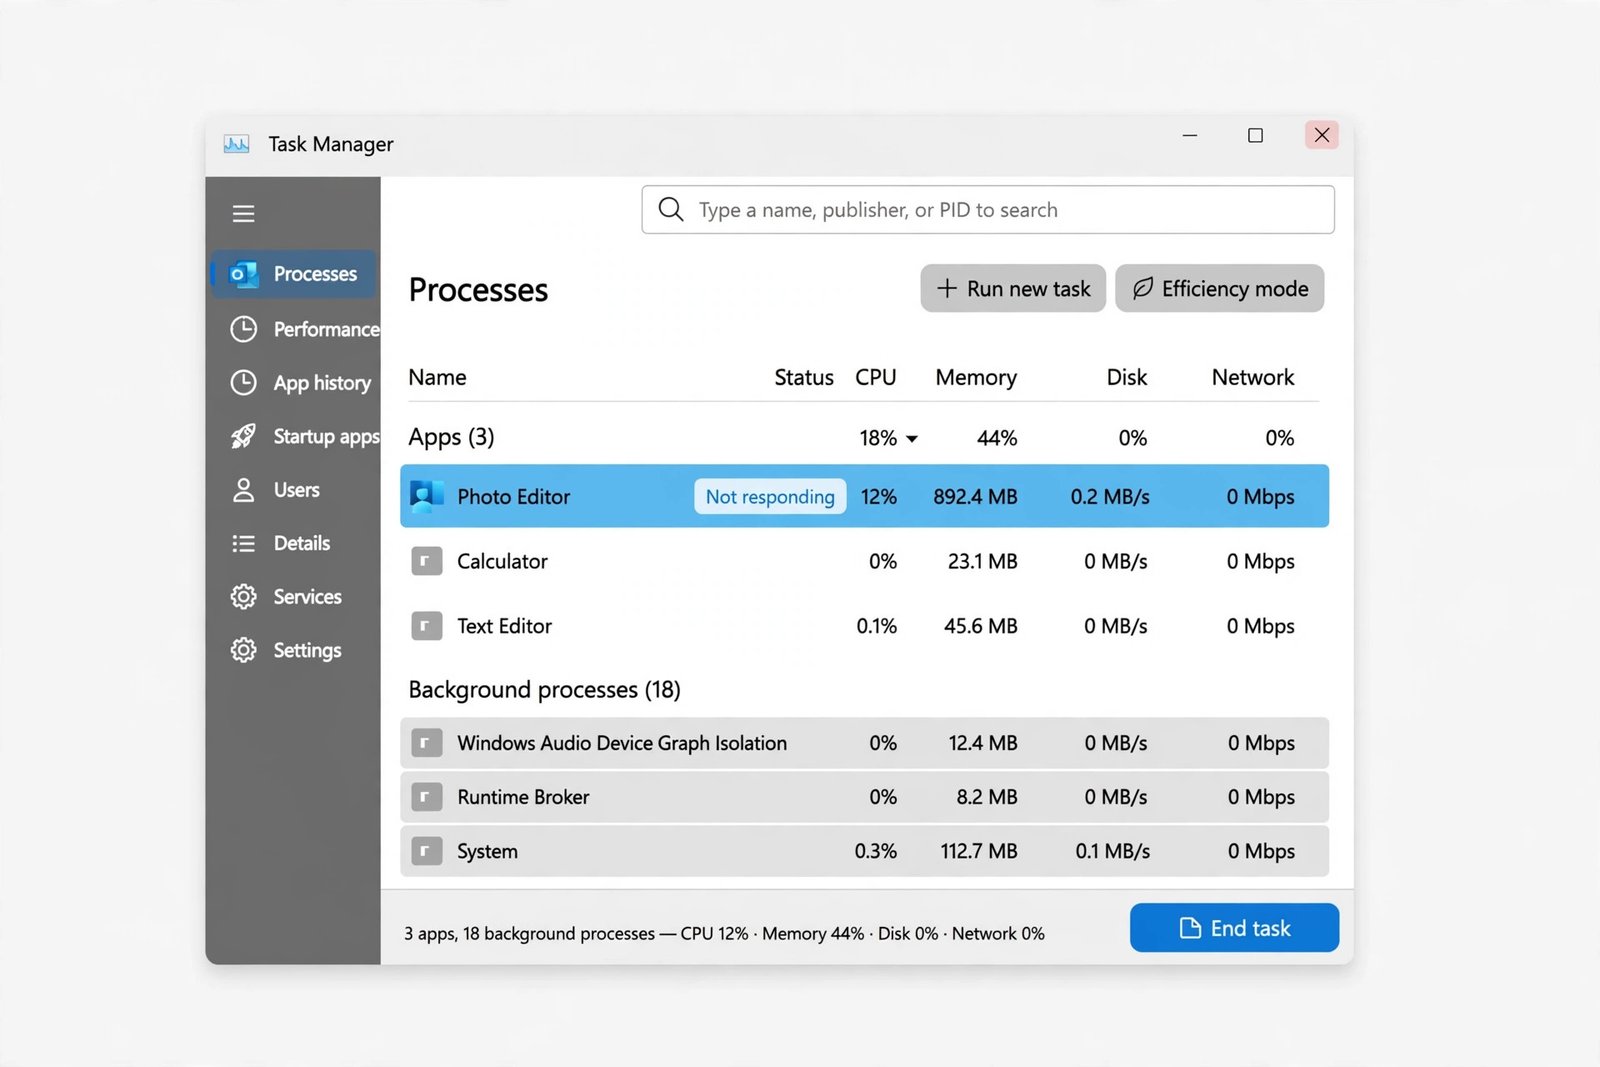Click the Services gear icon
Image resolution: width=1600 pixels, height=1067 pixels.
coord(243,597)
